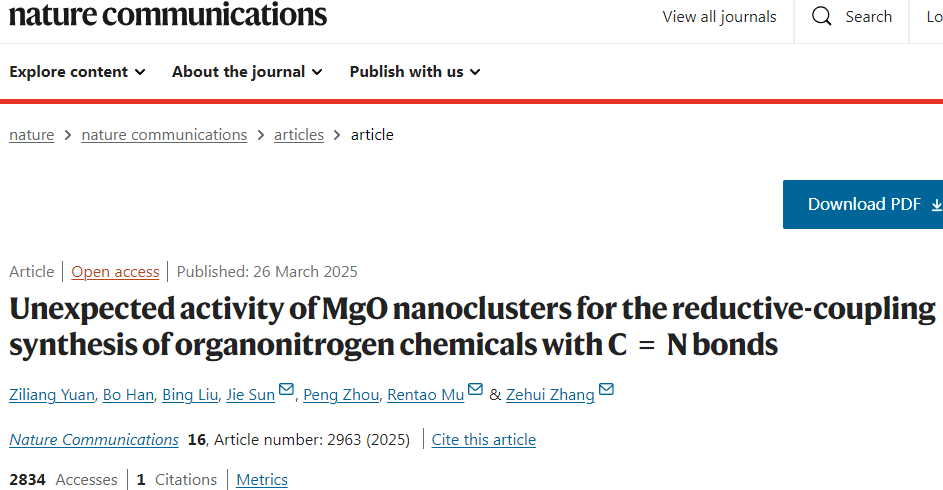Open the About the journal dropdown
Image resolution: width=943 pixels, height=490 pixels.
coord(246,72)
